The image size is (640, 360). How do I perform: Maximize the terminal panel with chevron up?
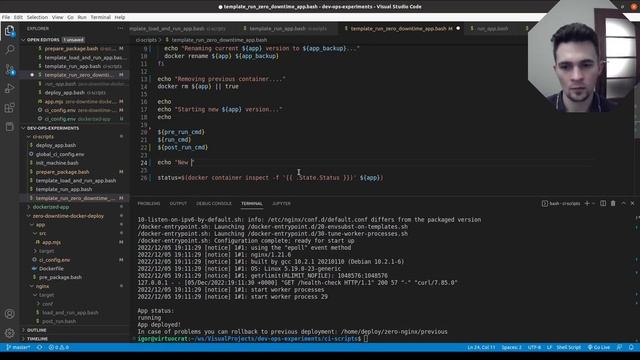click(x=623, y=203)
